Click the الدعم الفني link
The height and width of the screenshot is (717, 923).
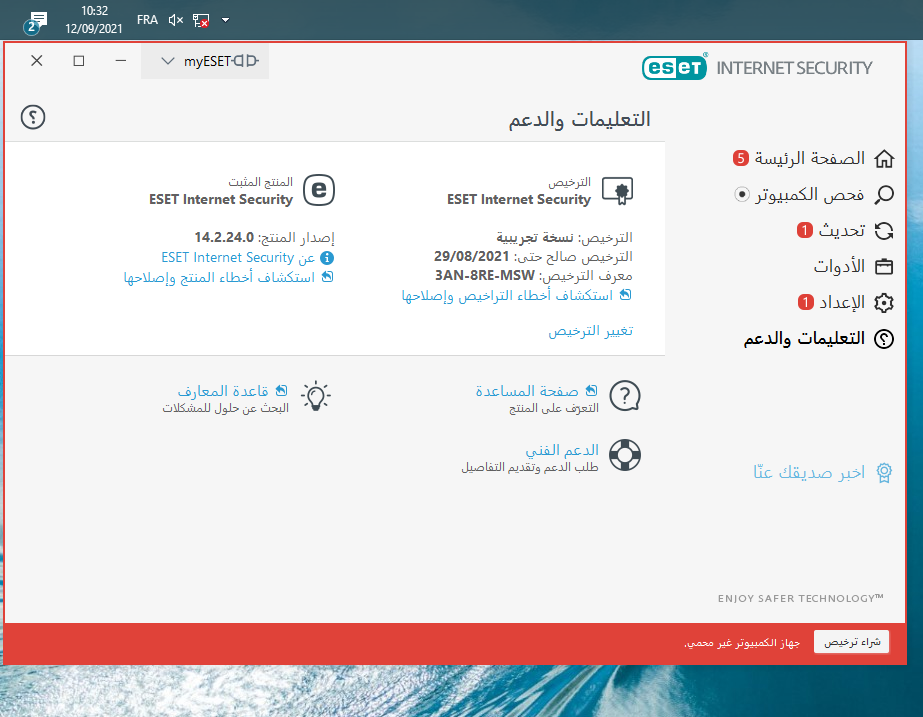562,450
